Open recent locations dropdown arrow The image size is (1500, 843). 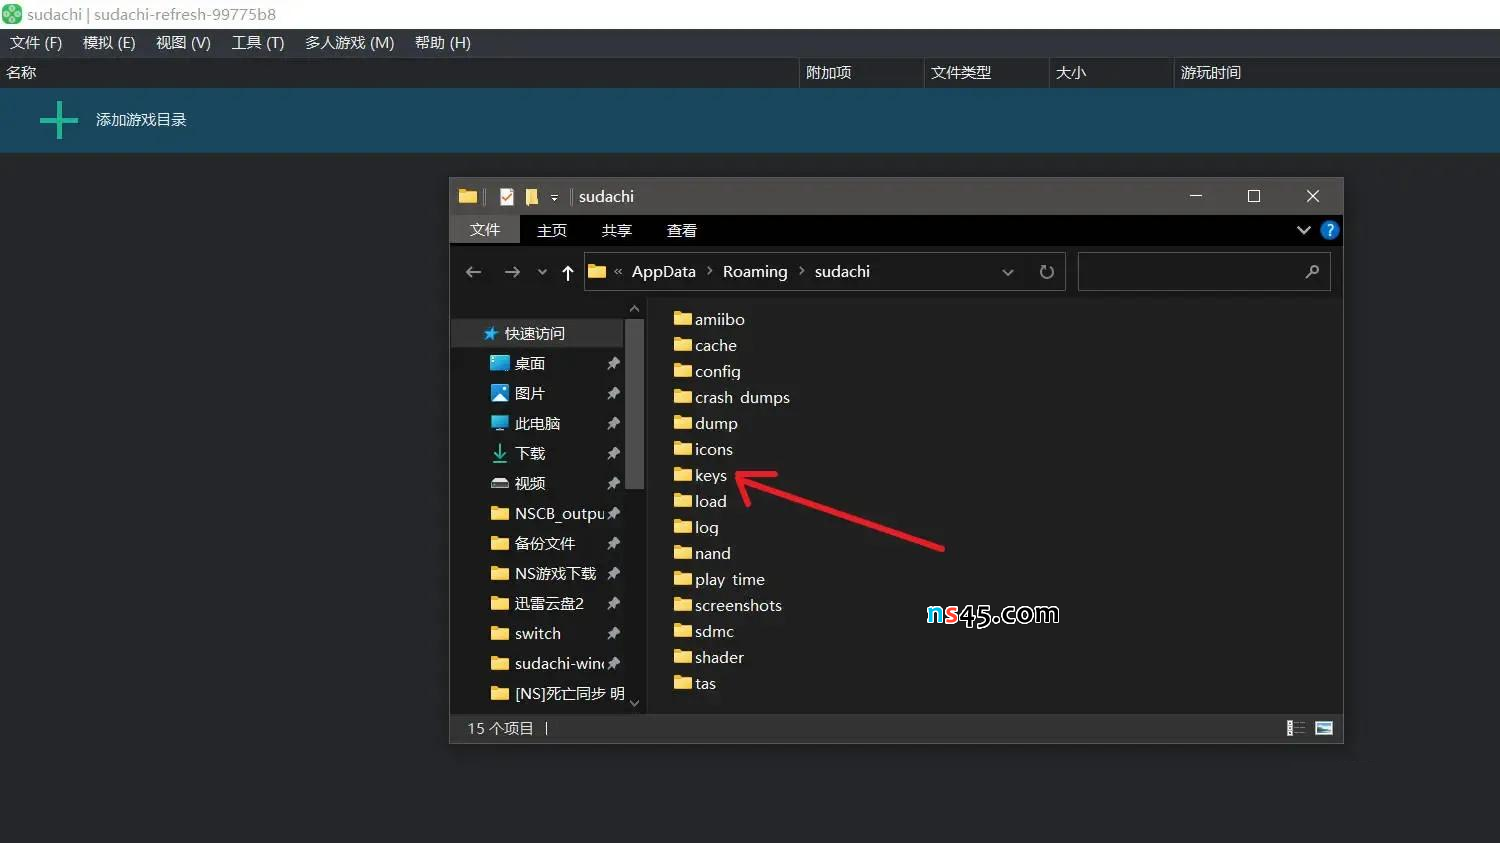542,272
